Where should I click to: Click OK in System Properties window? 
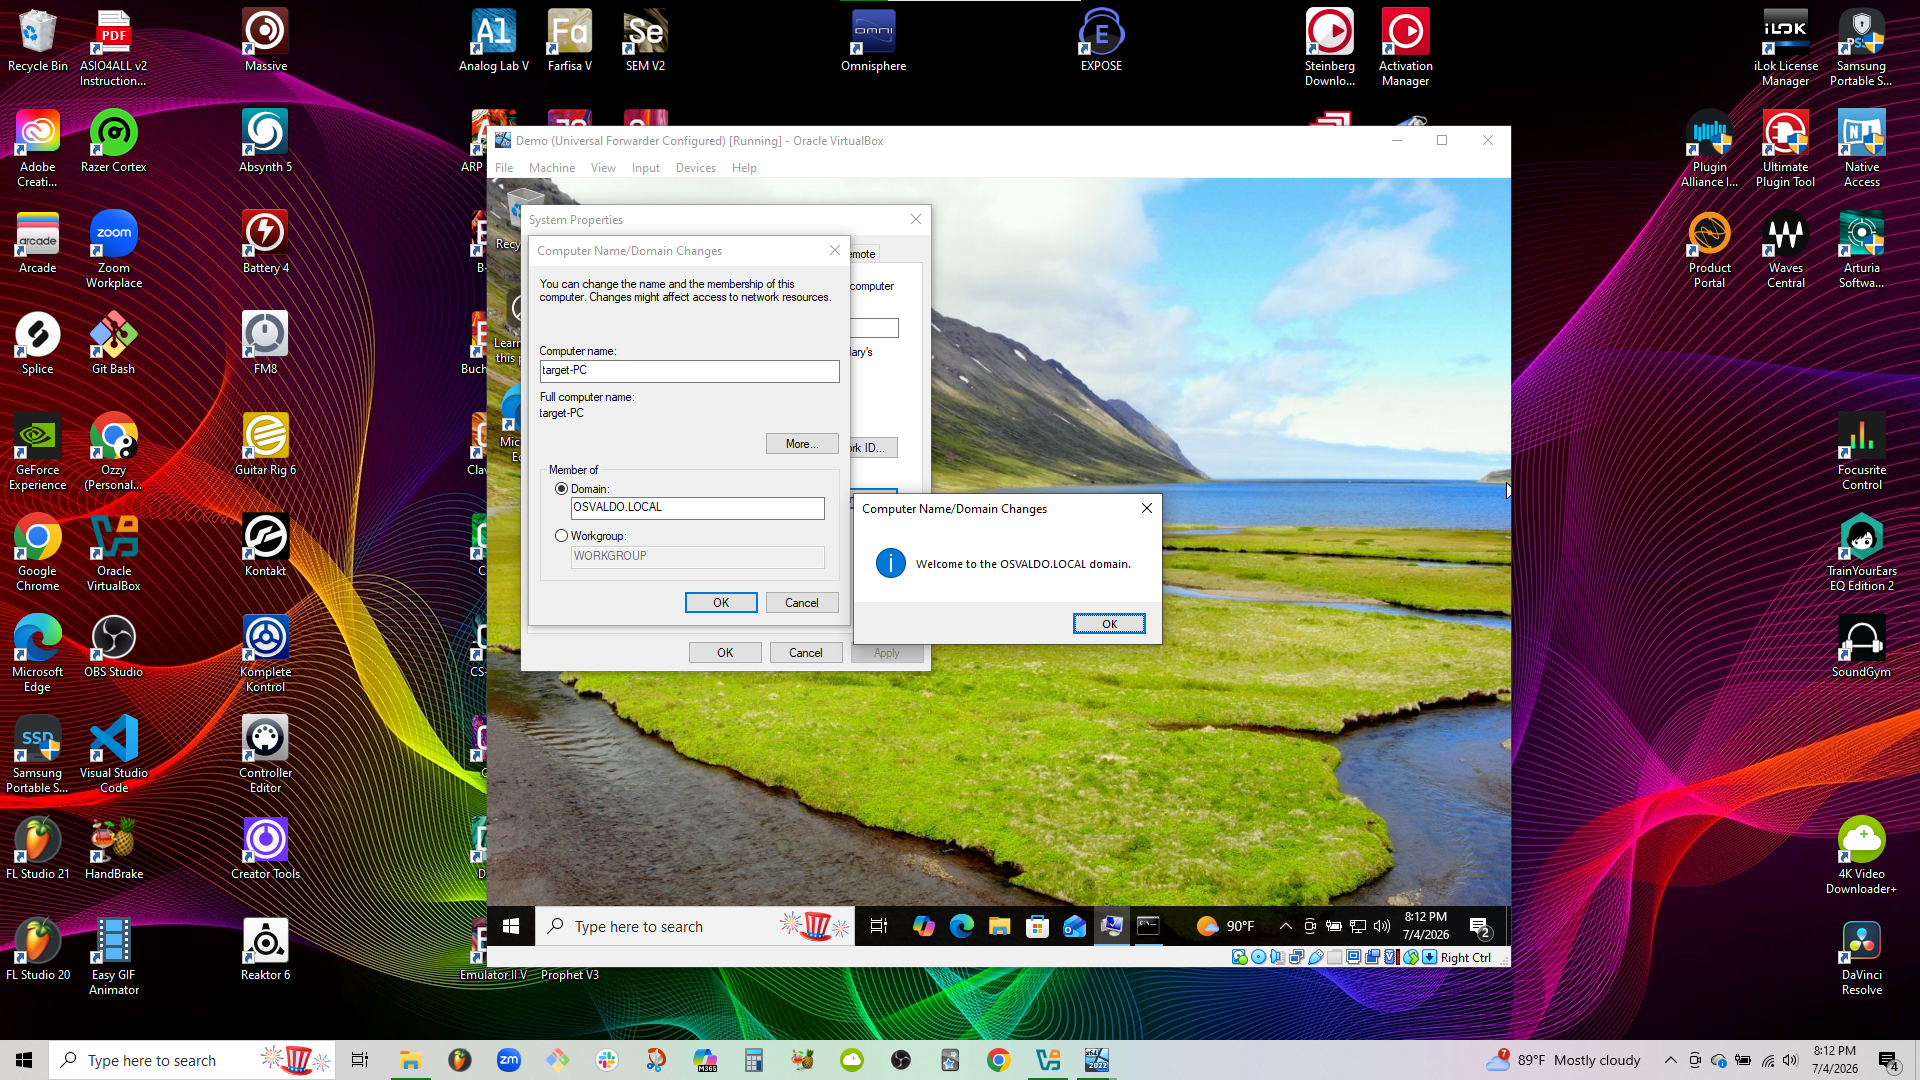725,653
